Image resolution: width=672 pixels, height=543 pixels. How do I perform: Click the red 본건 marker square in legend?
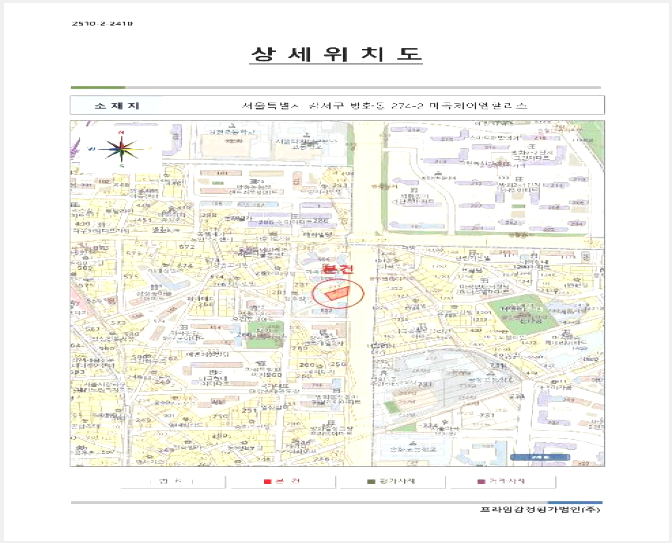pyautogui.click(x=267, y=481)
